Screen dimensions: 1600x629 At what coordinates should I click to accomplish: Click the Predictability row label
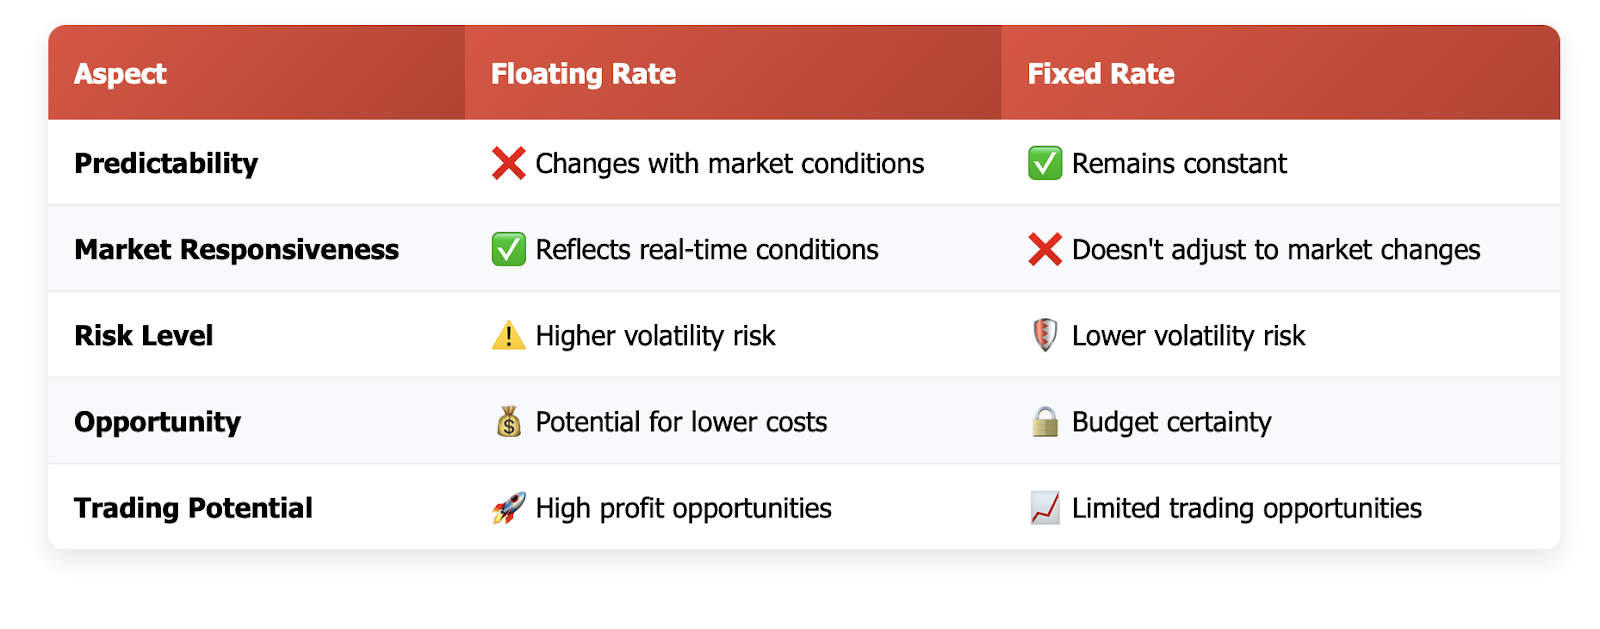tap(166, 164)
